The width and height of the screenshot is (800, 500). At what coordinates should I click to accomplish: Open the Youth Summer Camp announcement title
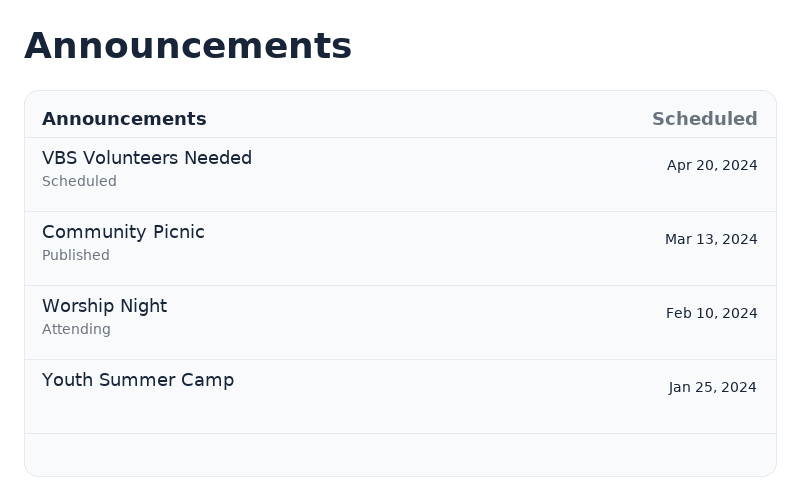coord(138,380)
